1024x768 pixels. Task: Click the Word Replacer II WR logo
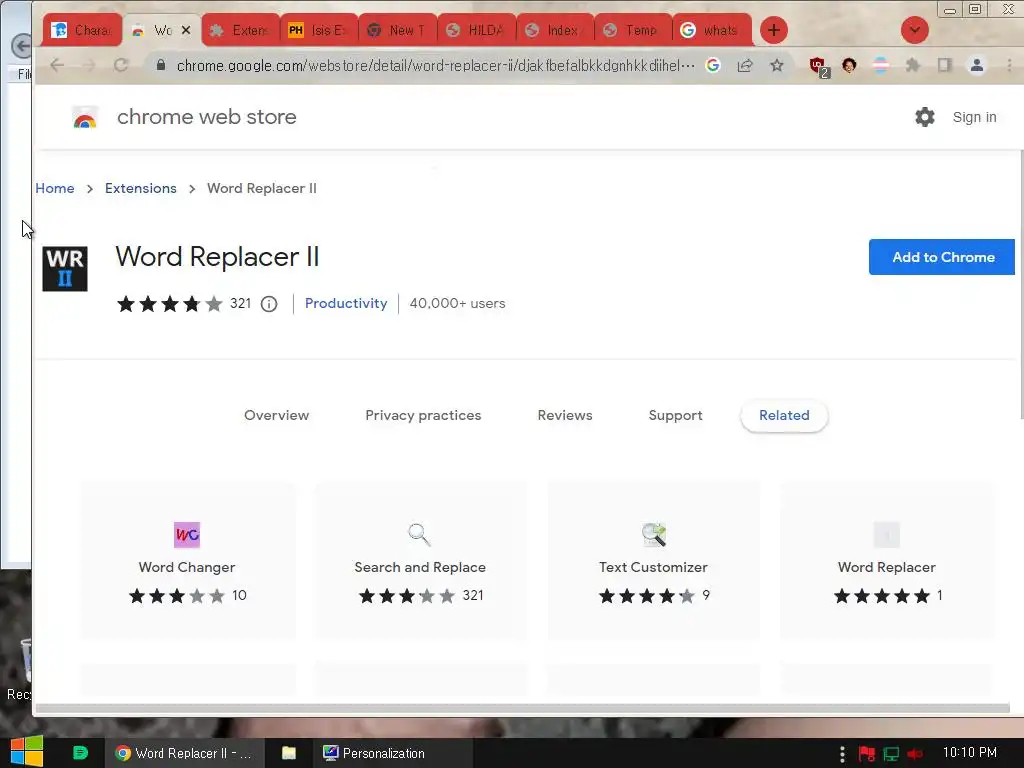click(65, 268)
